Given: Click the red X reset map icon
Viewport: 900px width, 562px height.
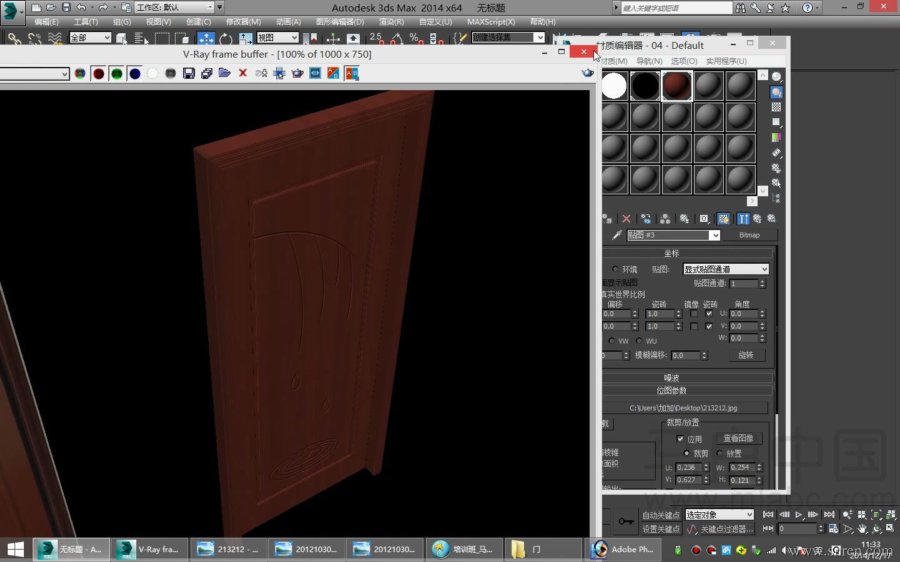Looking at the screenshot, I should click(x=626, y=218).
